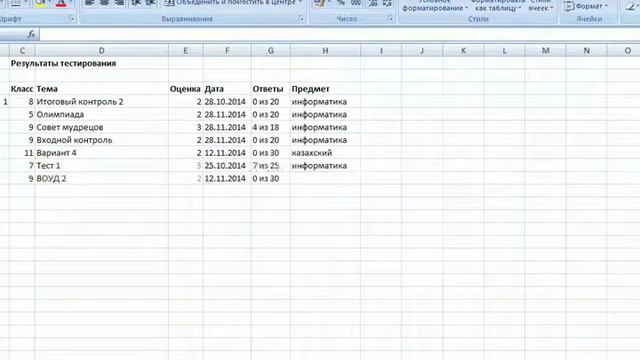Apply center alignment to cell text
640x360 pixels.
(104, 3)
